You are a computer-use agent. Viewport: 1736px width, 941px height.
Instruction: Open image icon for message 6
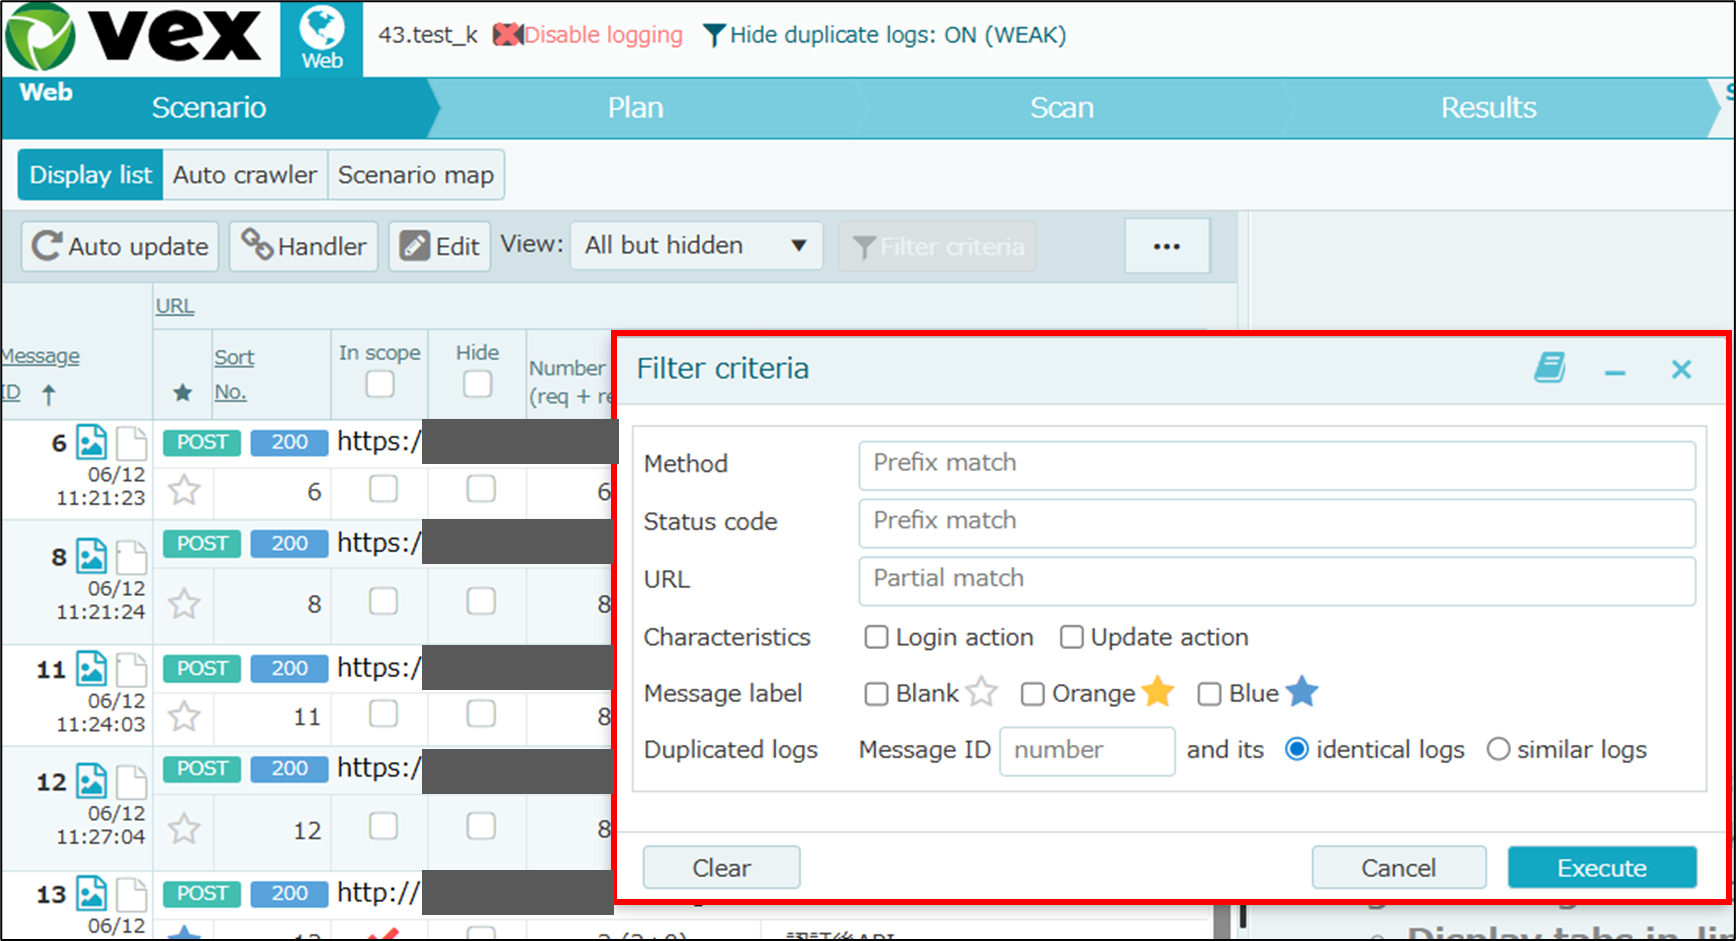pos(92,442)
